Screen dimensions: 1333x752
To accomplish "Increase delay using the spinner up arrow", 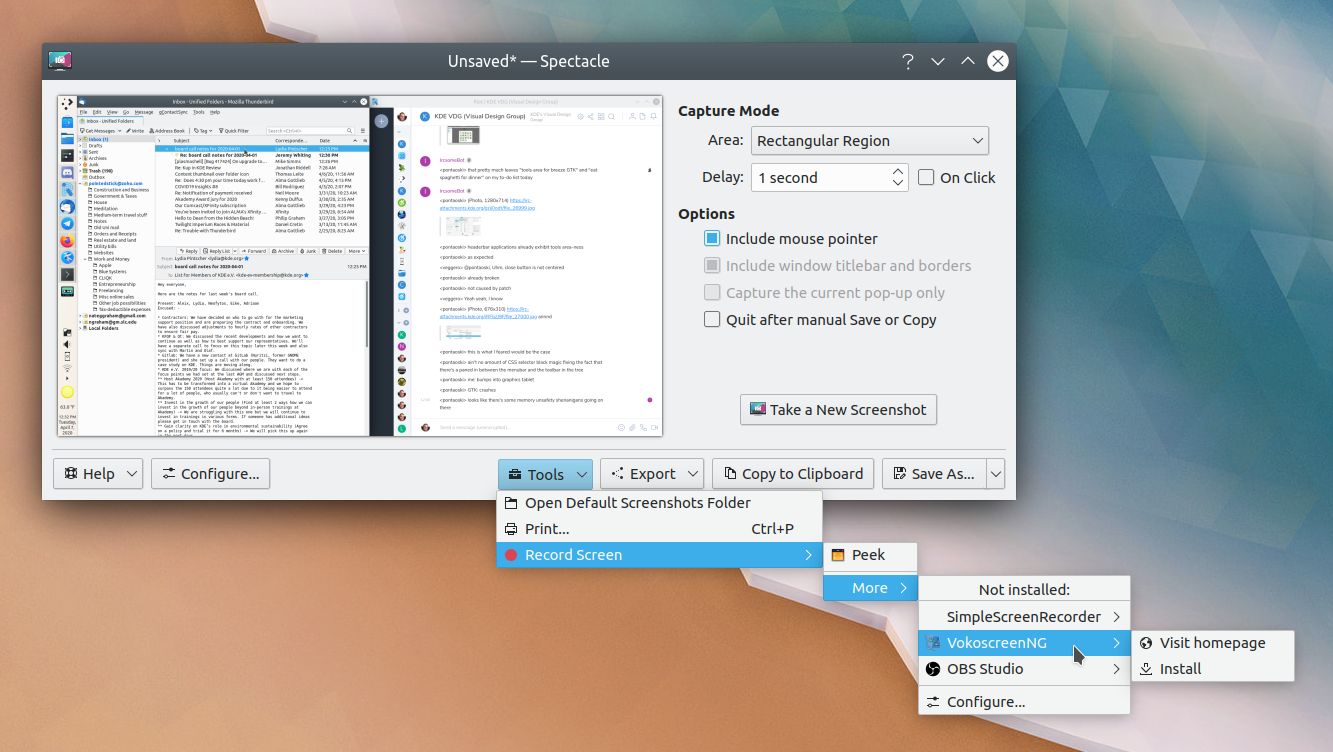I will tap(898, 171).
